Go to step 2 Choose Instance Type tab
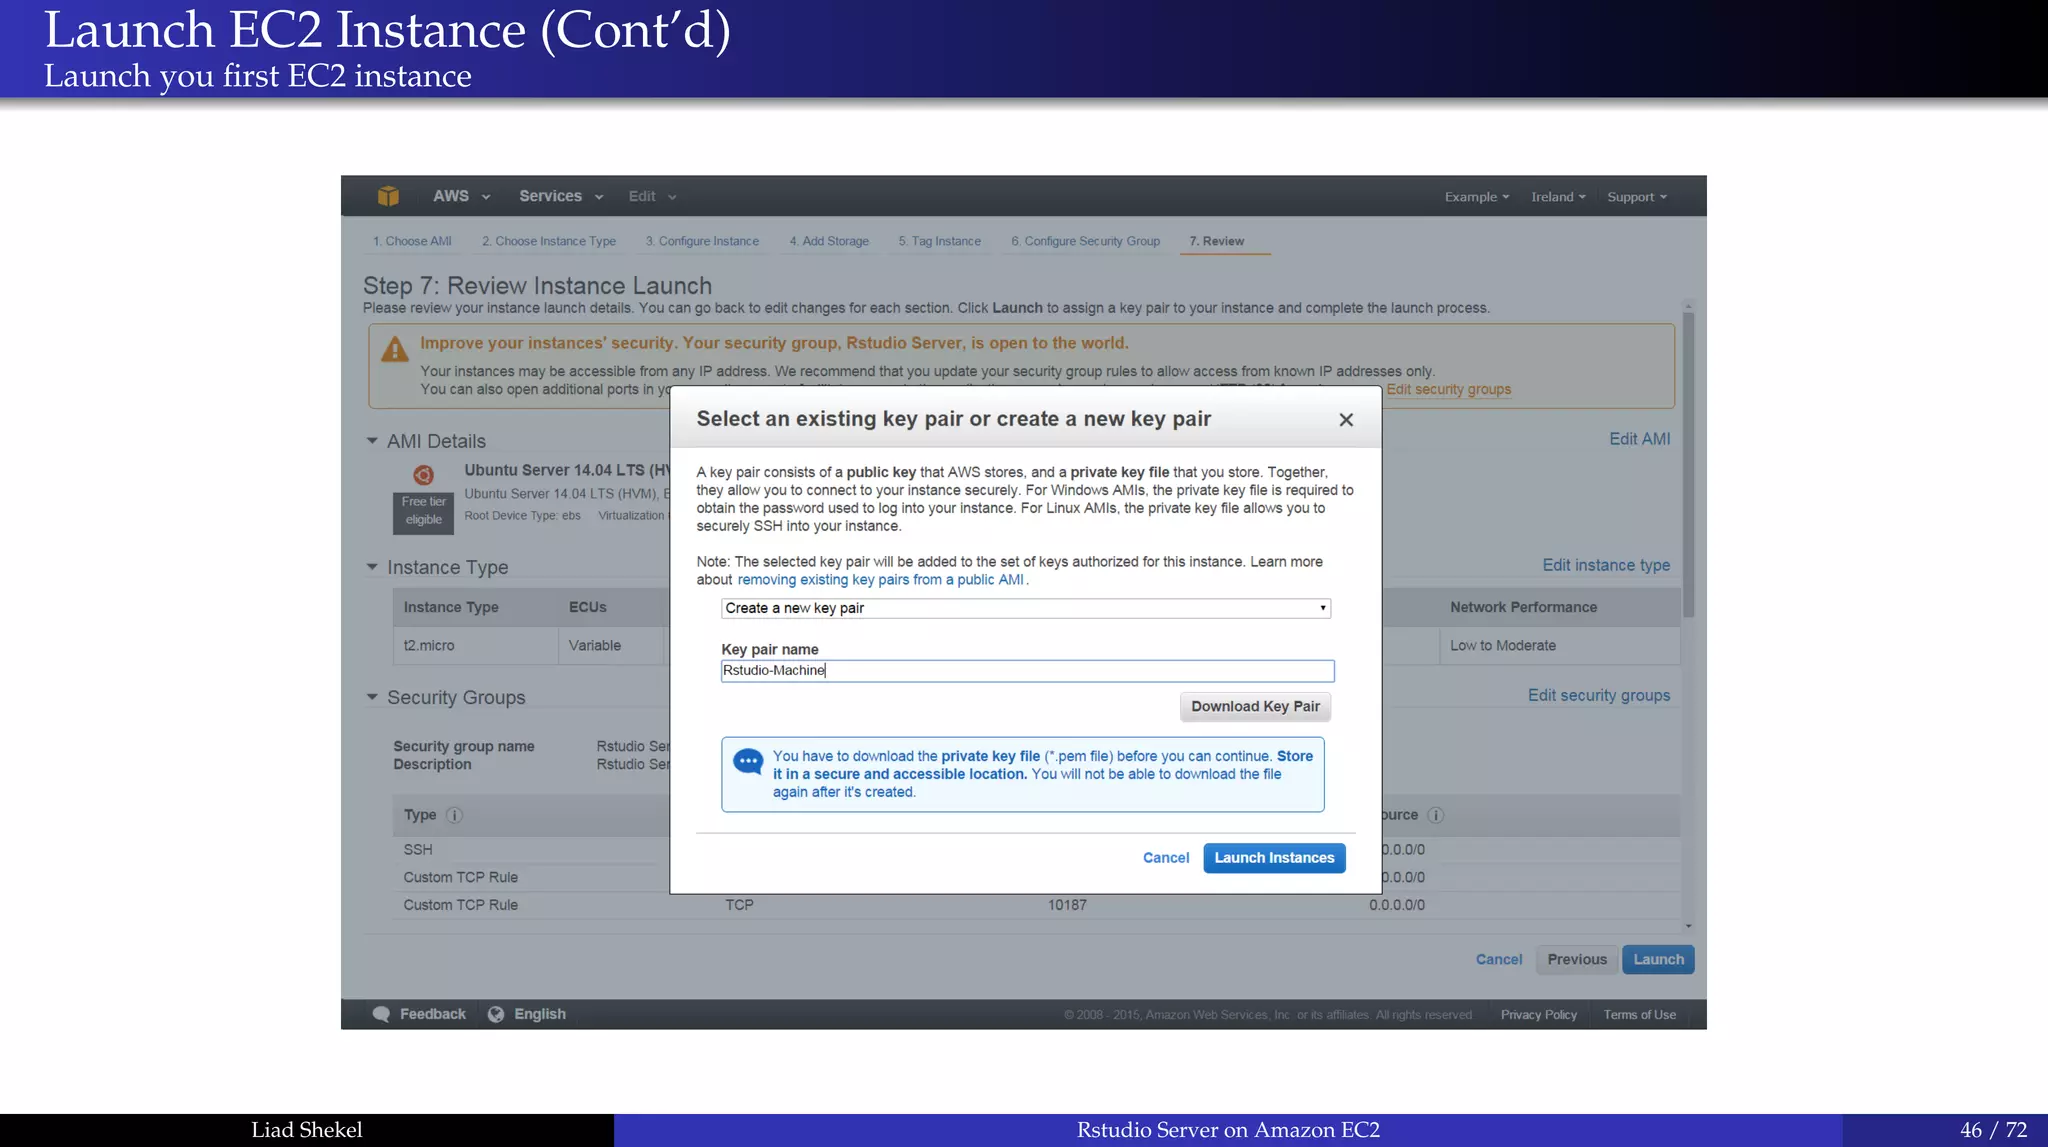Image resolution: width=2048 pixels, height=1147 pixels. pos(549,241)
